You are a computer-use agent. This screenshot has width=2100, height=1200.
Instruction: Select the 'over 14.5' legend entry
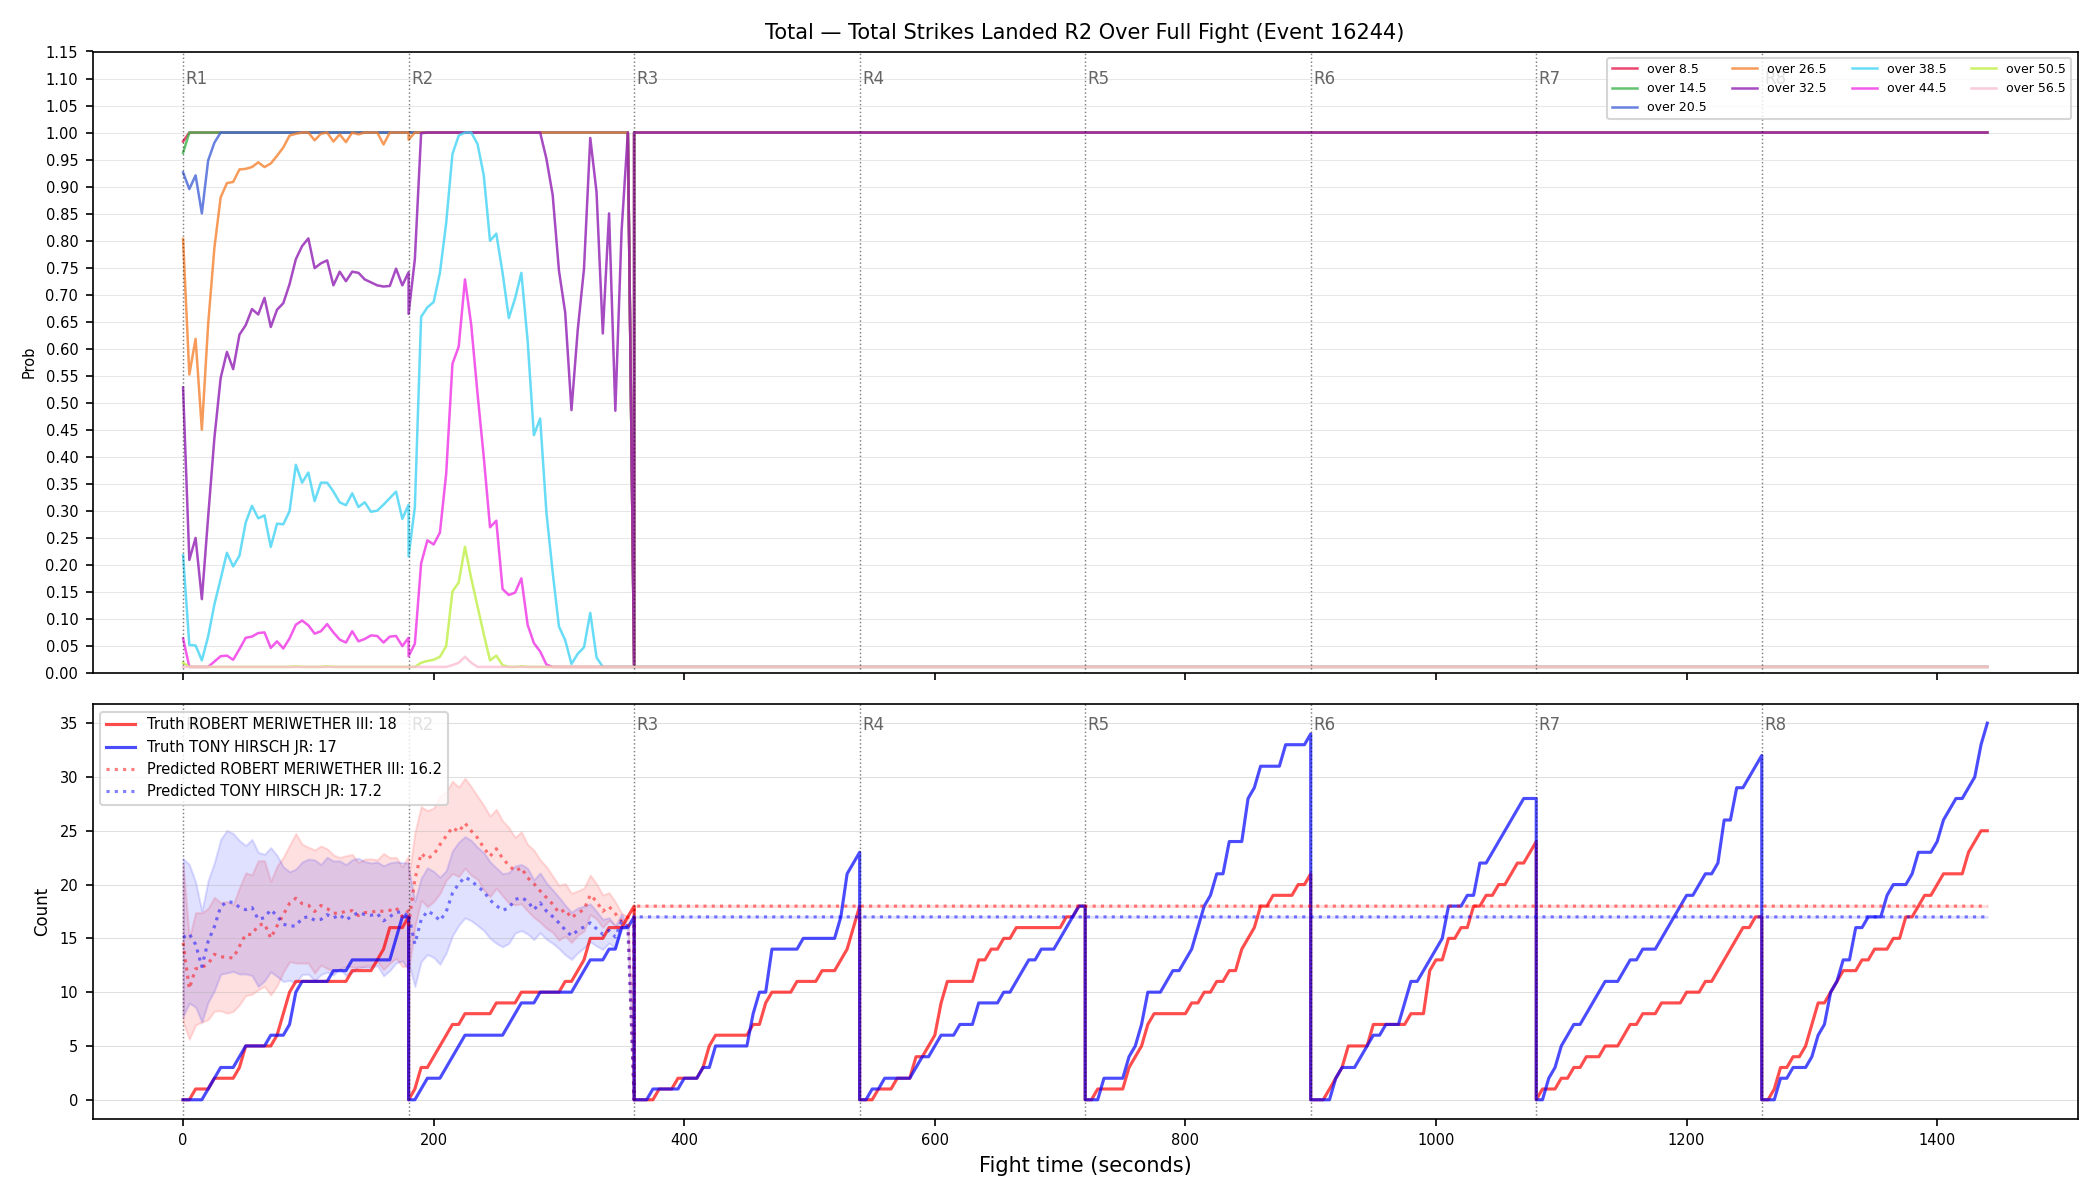pos(1659,88)
